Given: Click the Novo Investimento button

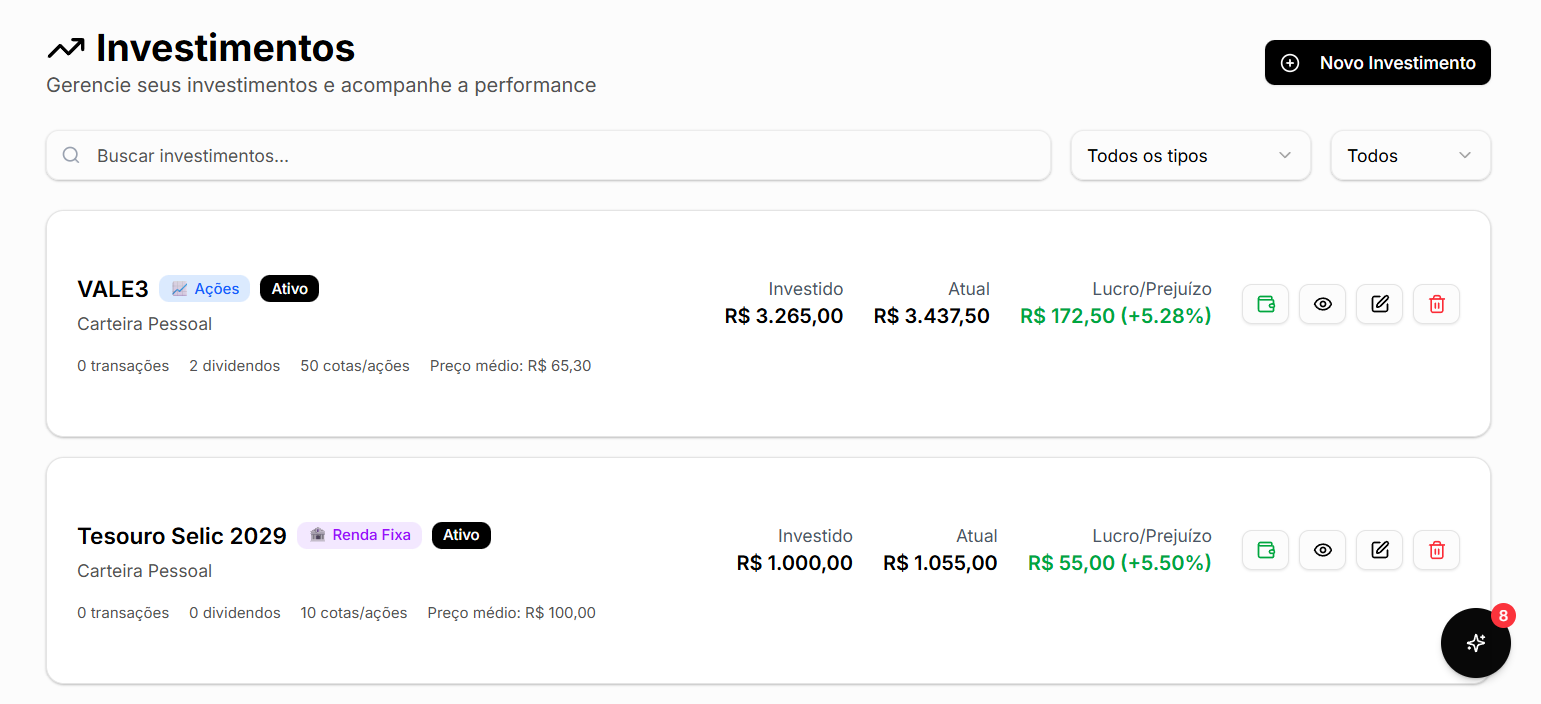Looking at the screenshot, I should click(x=1377, y=62).
